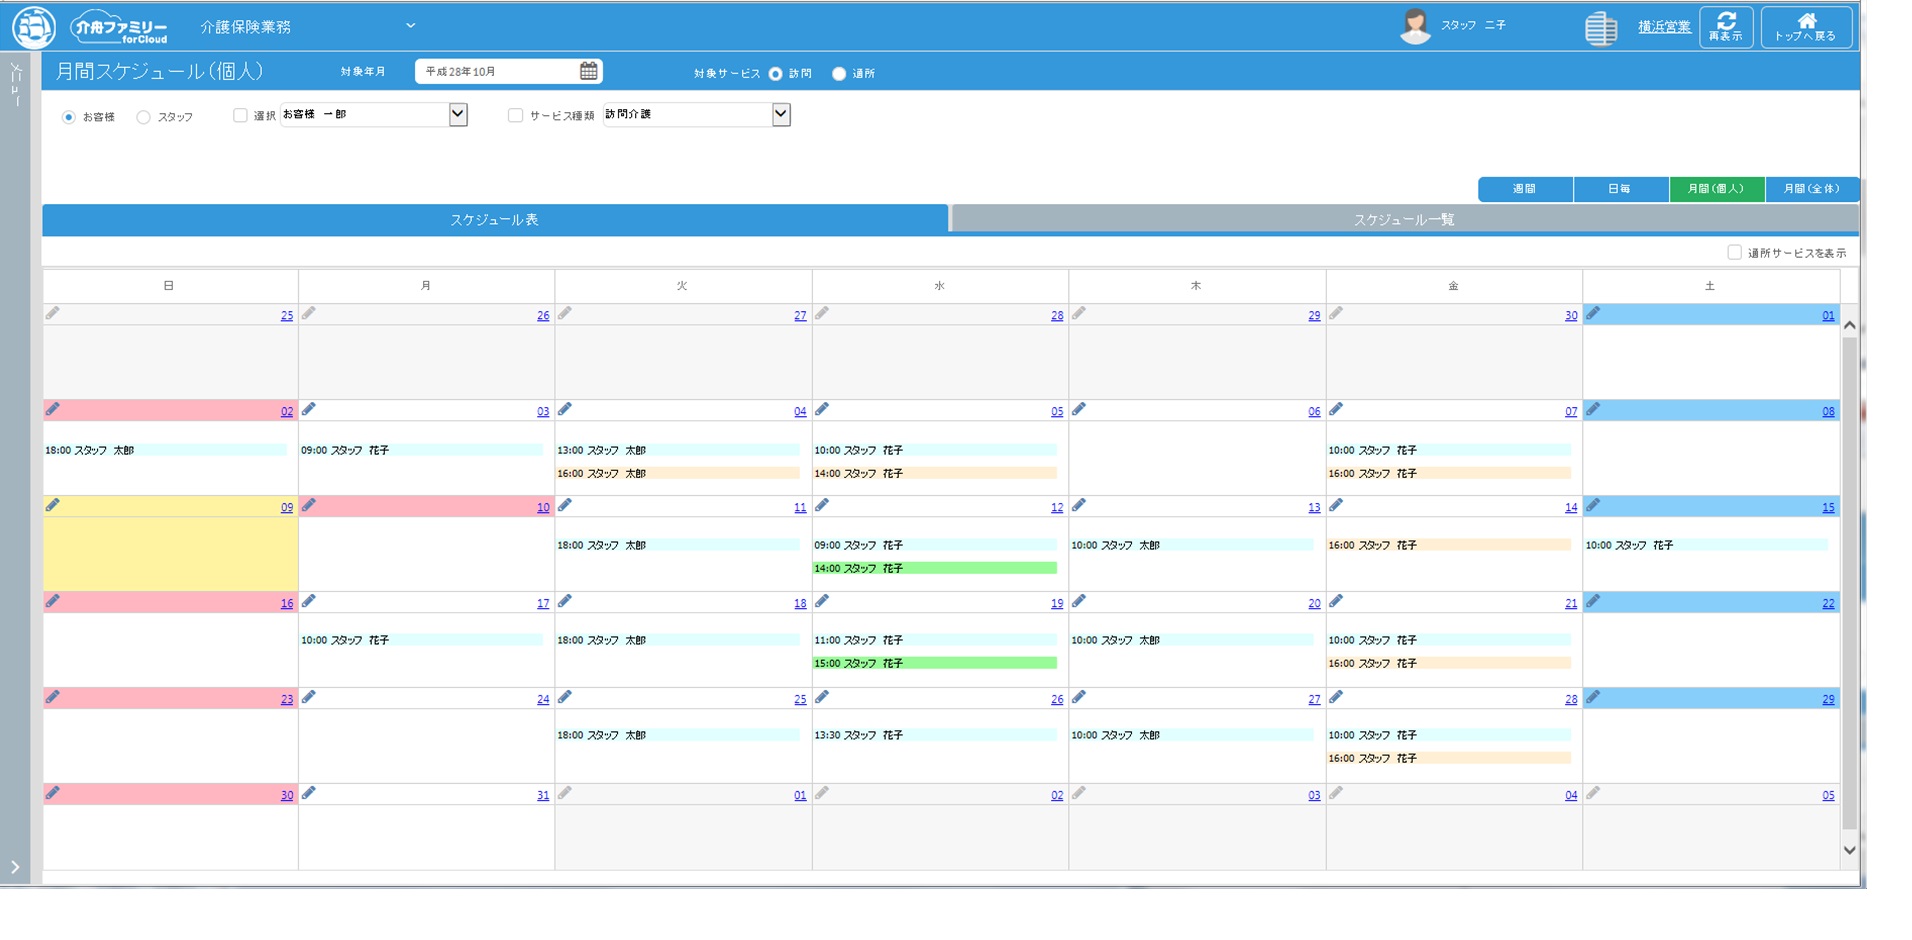The image size is (1912, 940).
Task: Open the date link for October 11
Action: [800, 508]
